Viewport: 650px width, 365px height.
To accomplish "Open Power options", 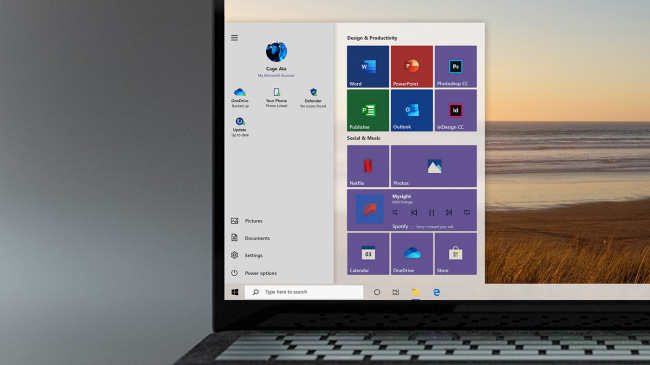I will pyautogui.click(x=254, y=273).
